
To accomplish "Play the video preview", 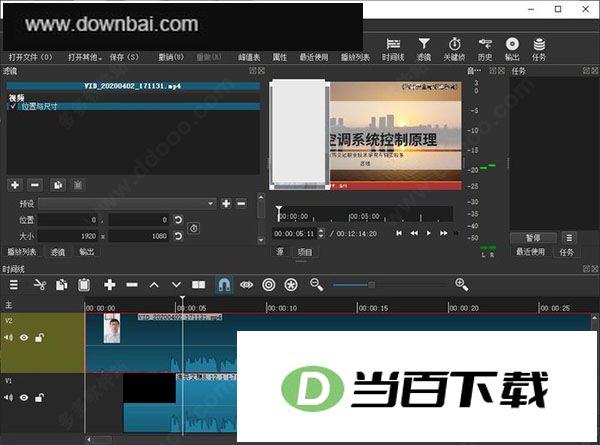I will pyautogui.click(x=429, y=233).
